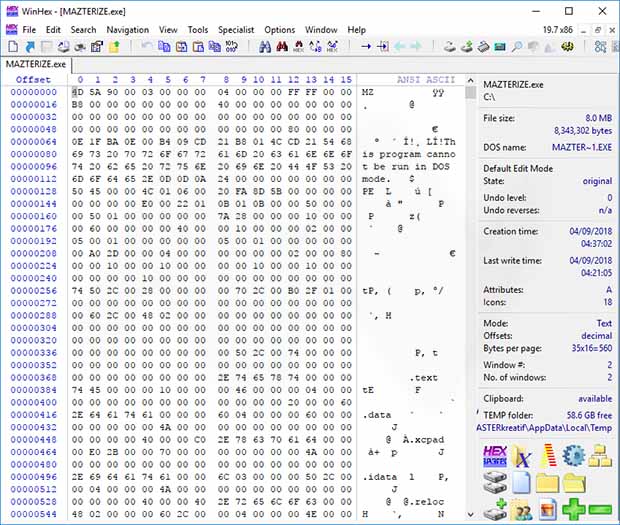
Task: Select offset row 00000128
Action: point(33,191)
